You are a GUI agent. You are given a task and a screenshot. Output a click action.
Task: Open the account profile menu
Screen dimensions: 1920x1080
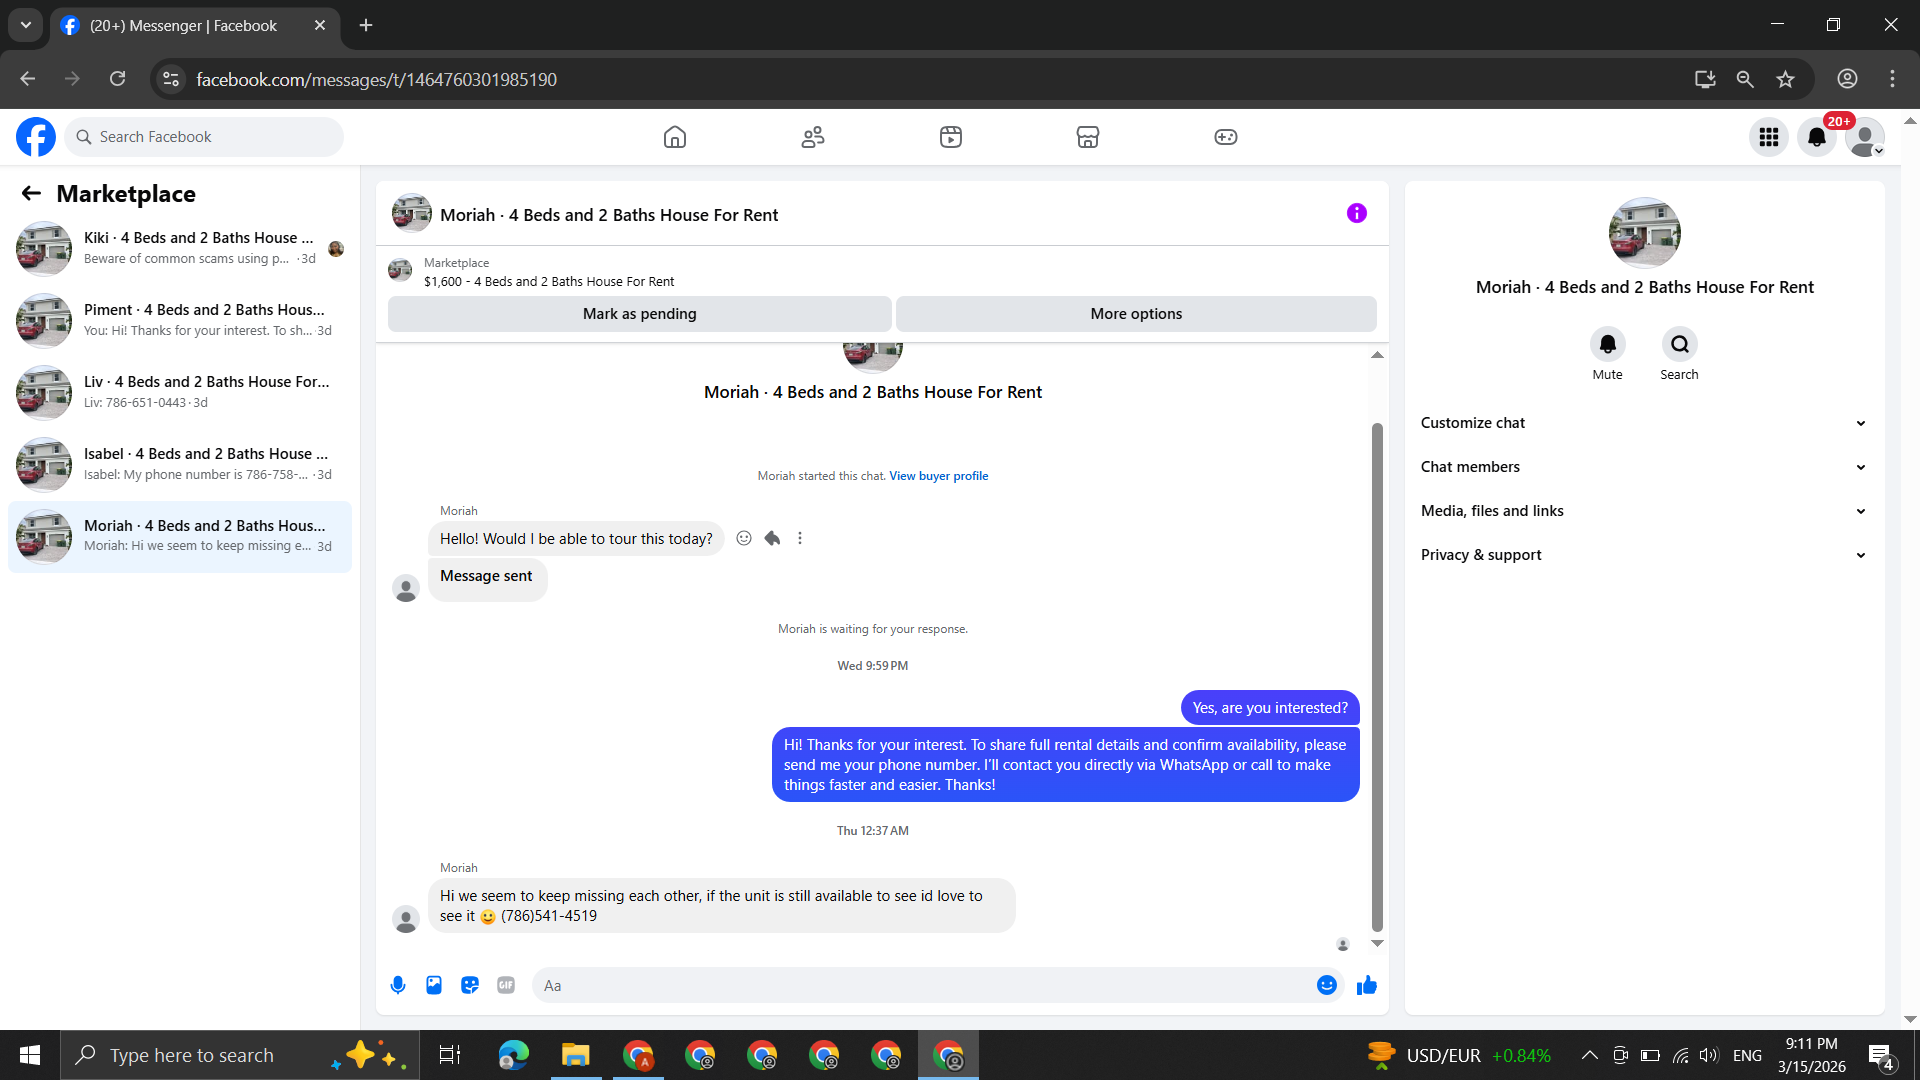[1865, 137]
